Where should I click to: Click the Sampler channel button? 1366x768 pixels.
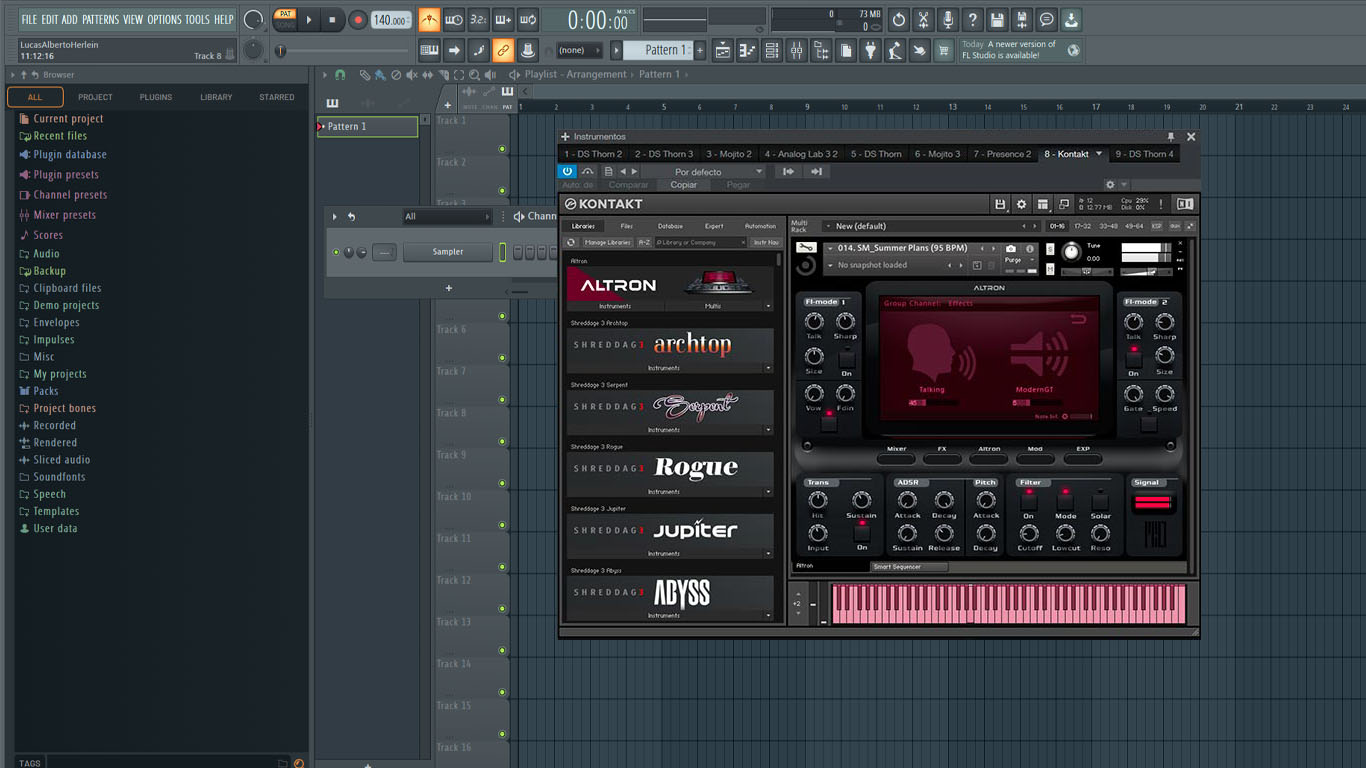(x=448, y=252)
